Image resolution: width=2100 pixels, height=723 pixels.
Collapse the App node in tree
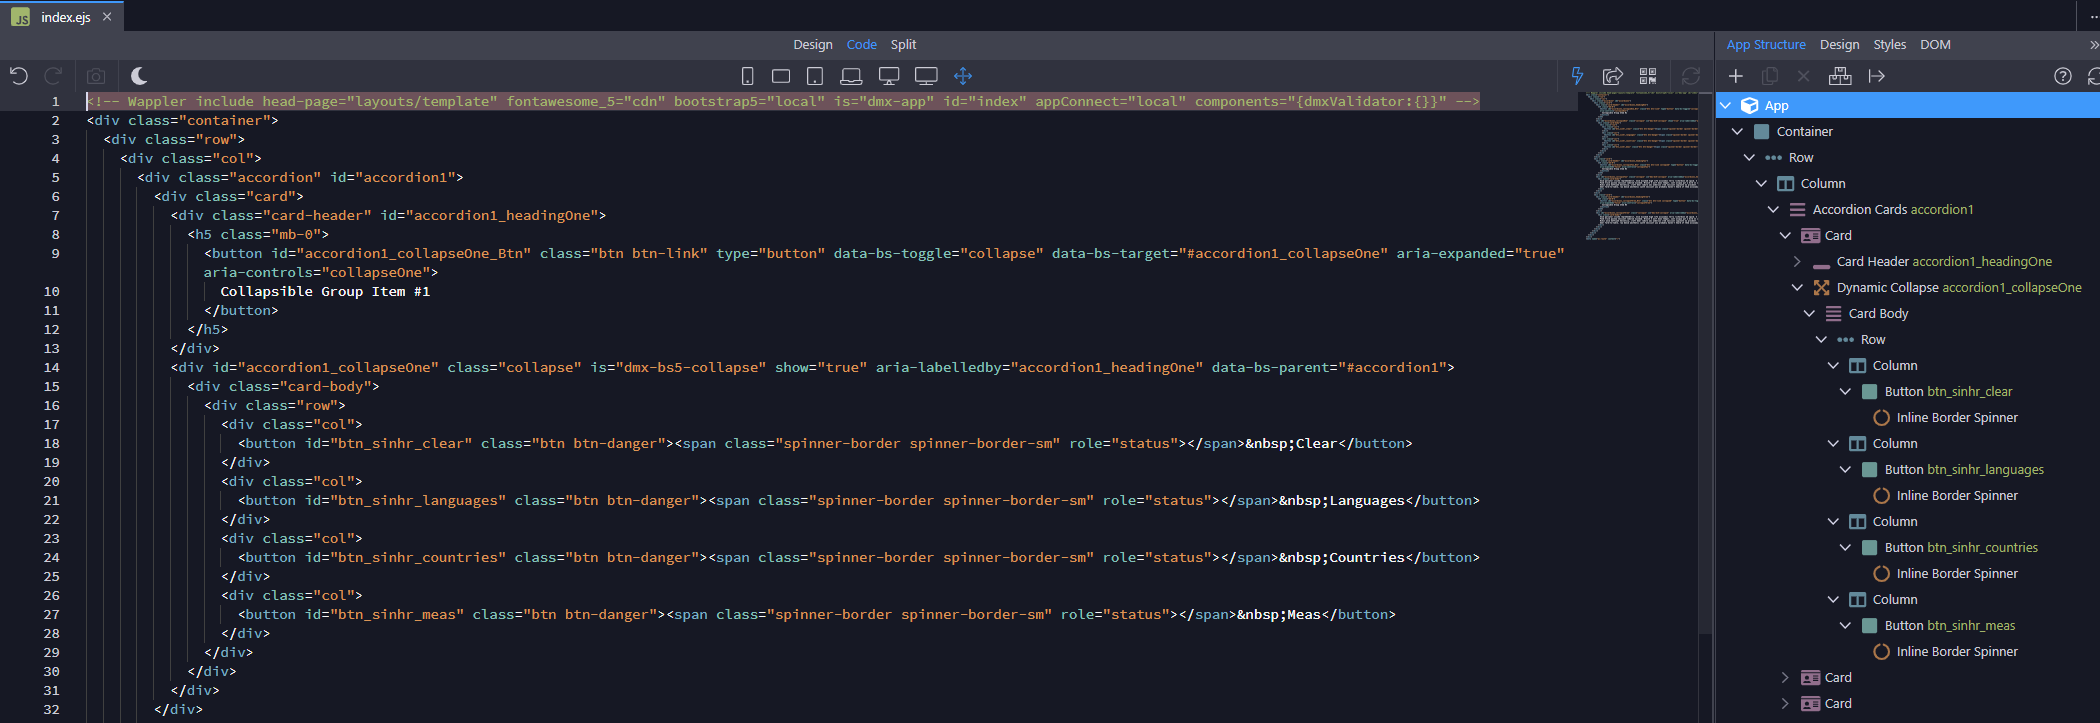[1726, 106]
